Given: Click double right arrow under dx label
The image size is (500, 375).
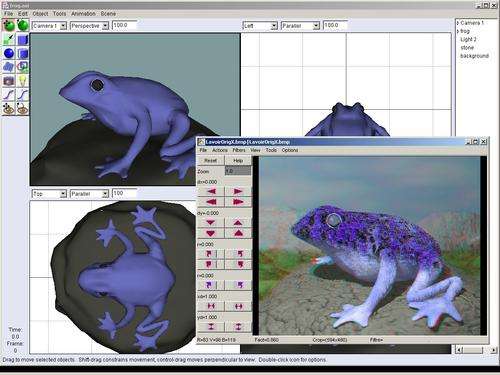Looking at the screenshot, I should (x=238, y=202).
